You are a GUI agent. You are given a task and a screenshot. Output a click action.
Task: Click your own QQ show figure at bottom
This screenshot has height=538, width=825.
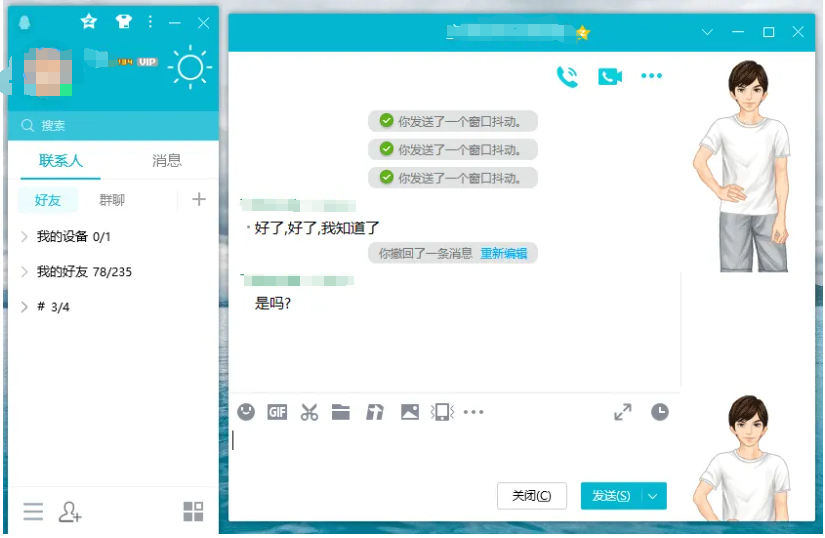(742, 458)
